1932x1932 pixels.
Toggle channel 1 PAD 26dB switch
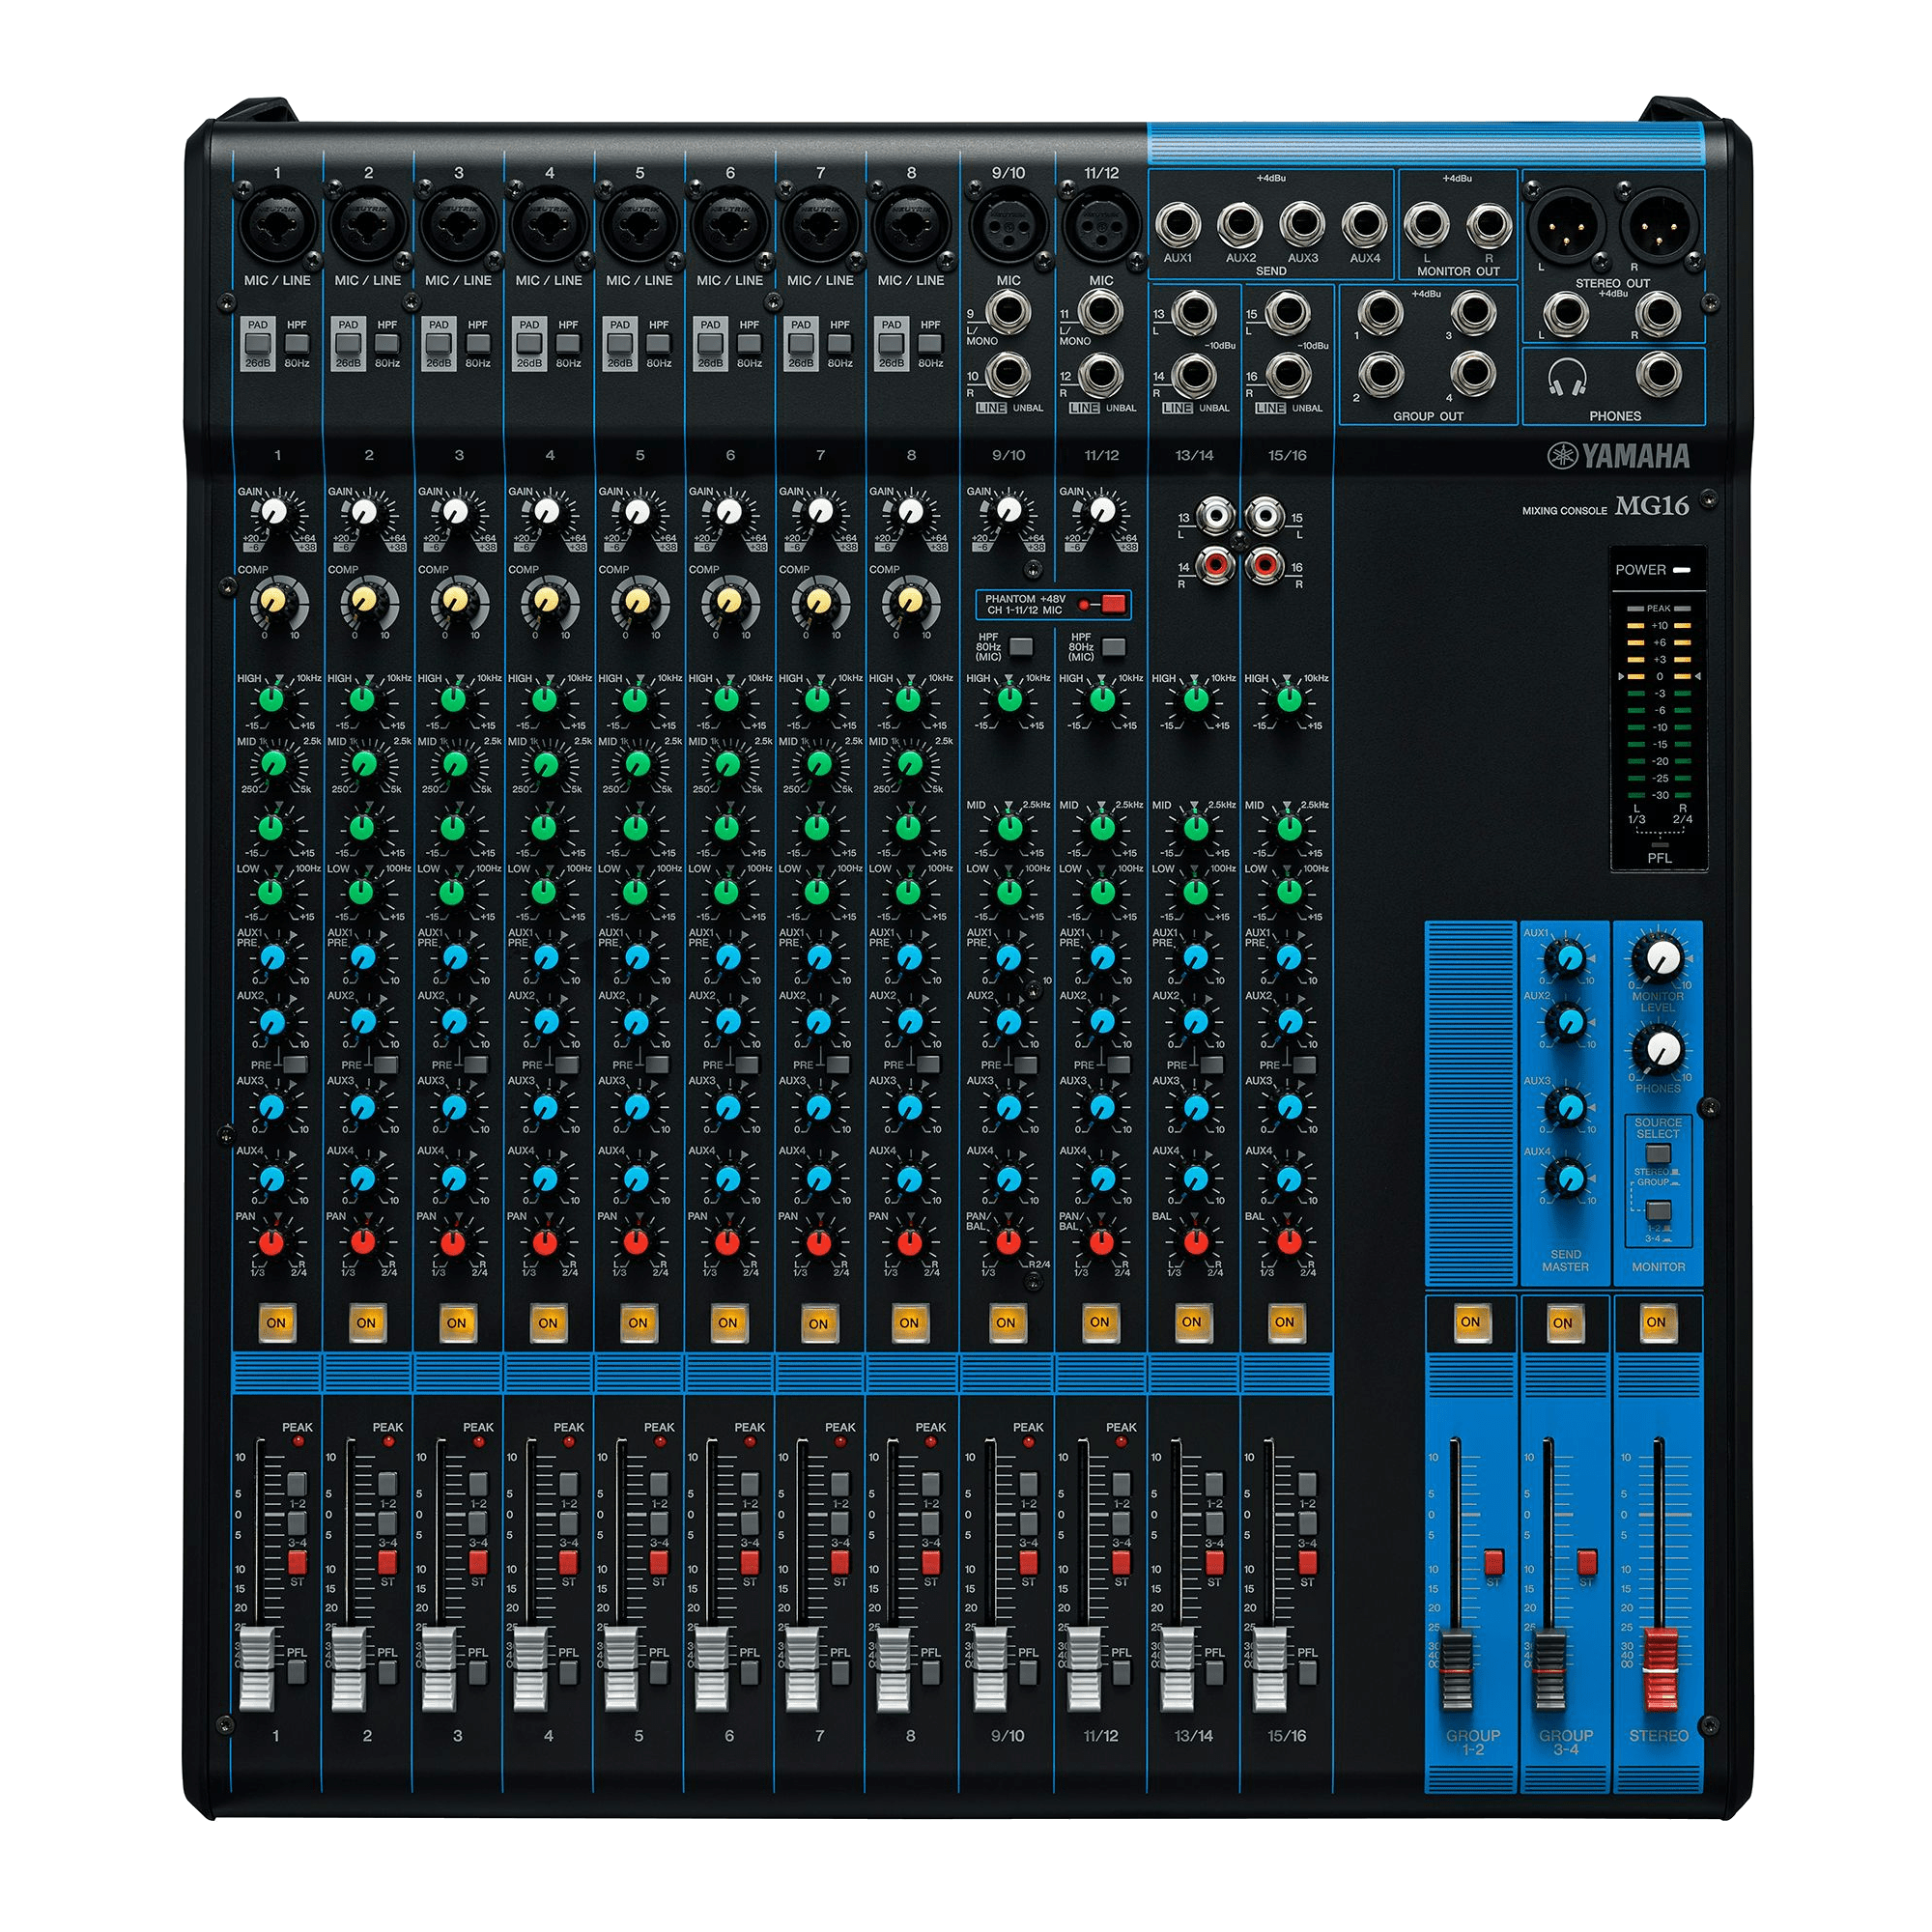coord(258,344)
